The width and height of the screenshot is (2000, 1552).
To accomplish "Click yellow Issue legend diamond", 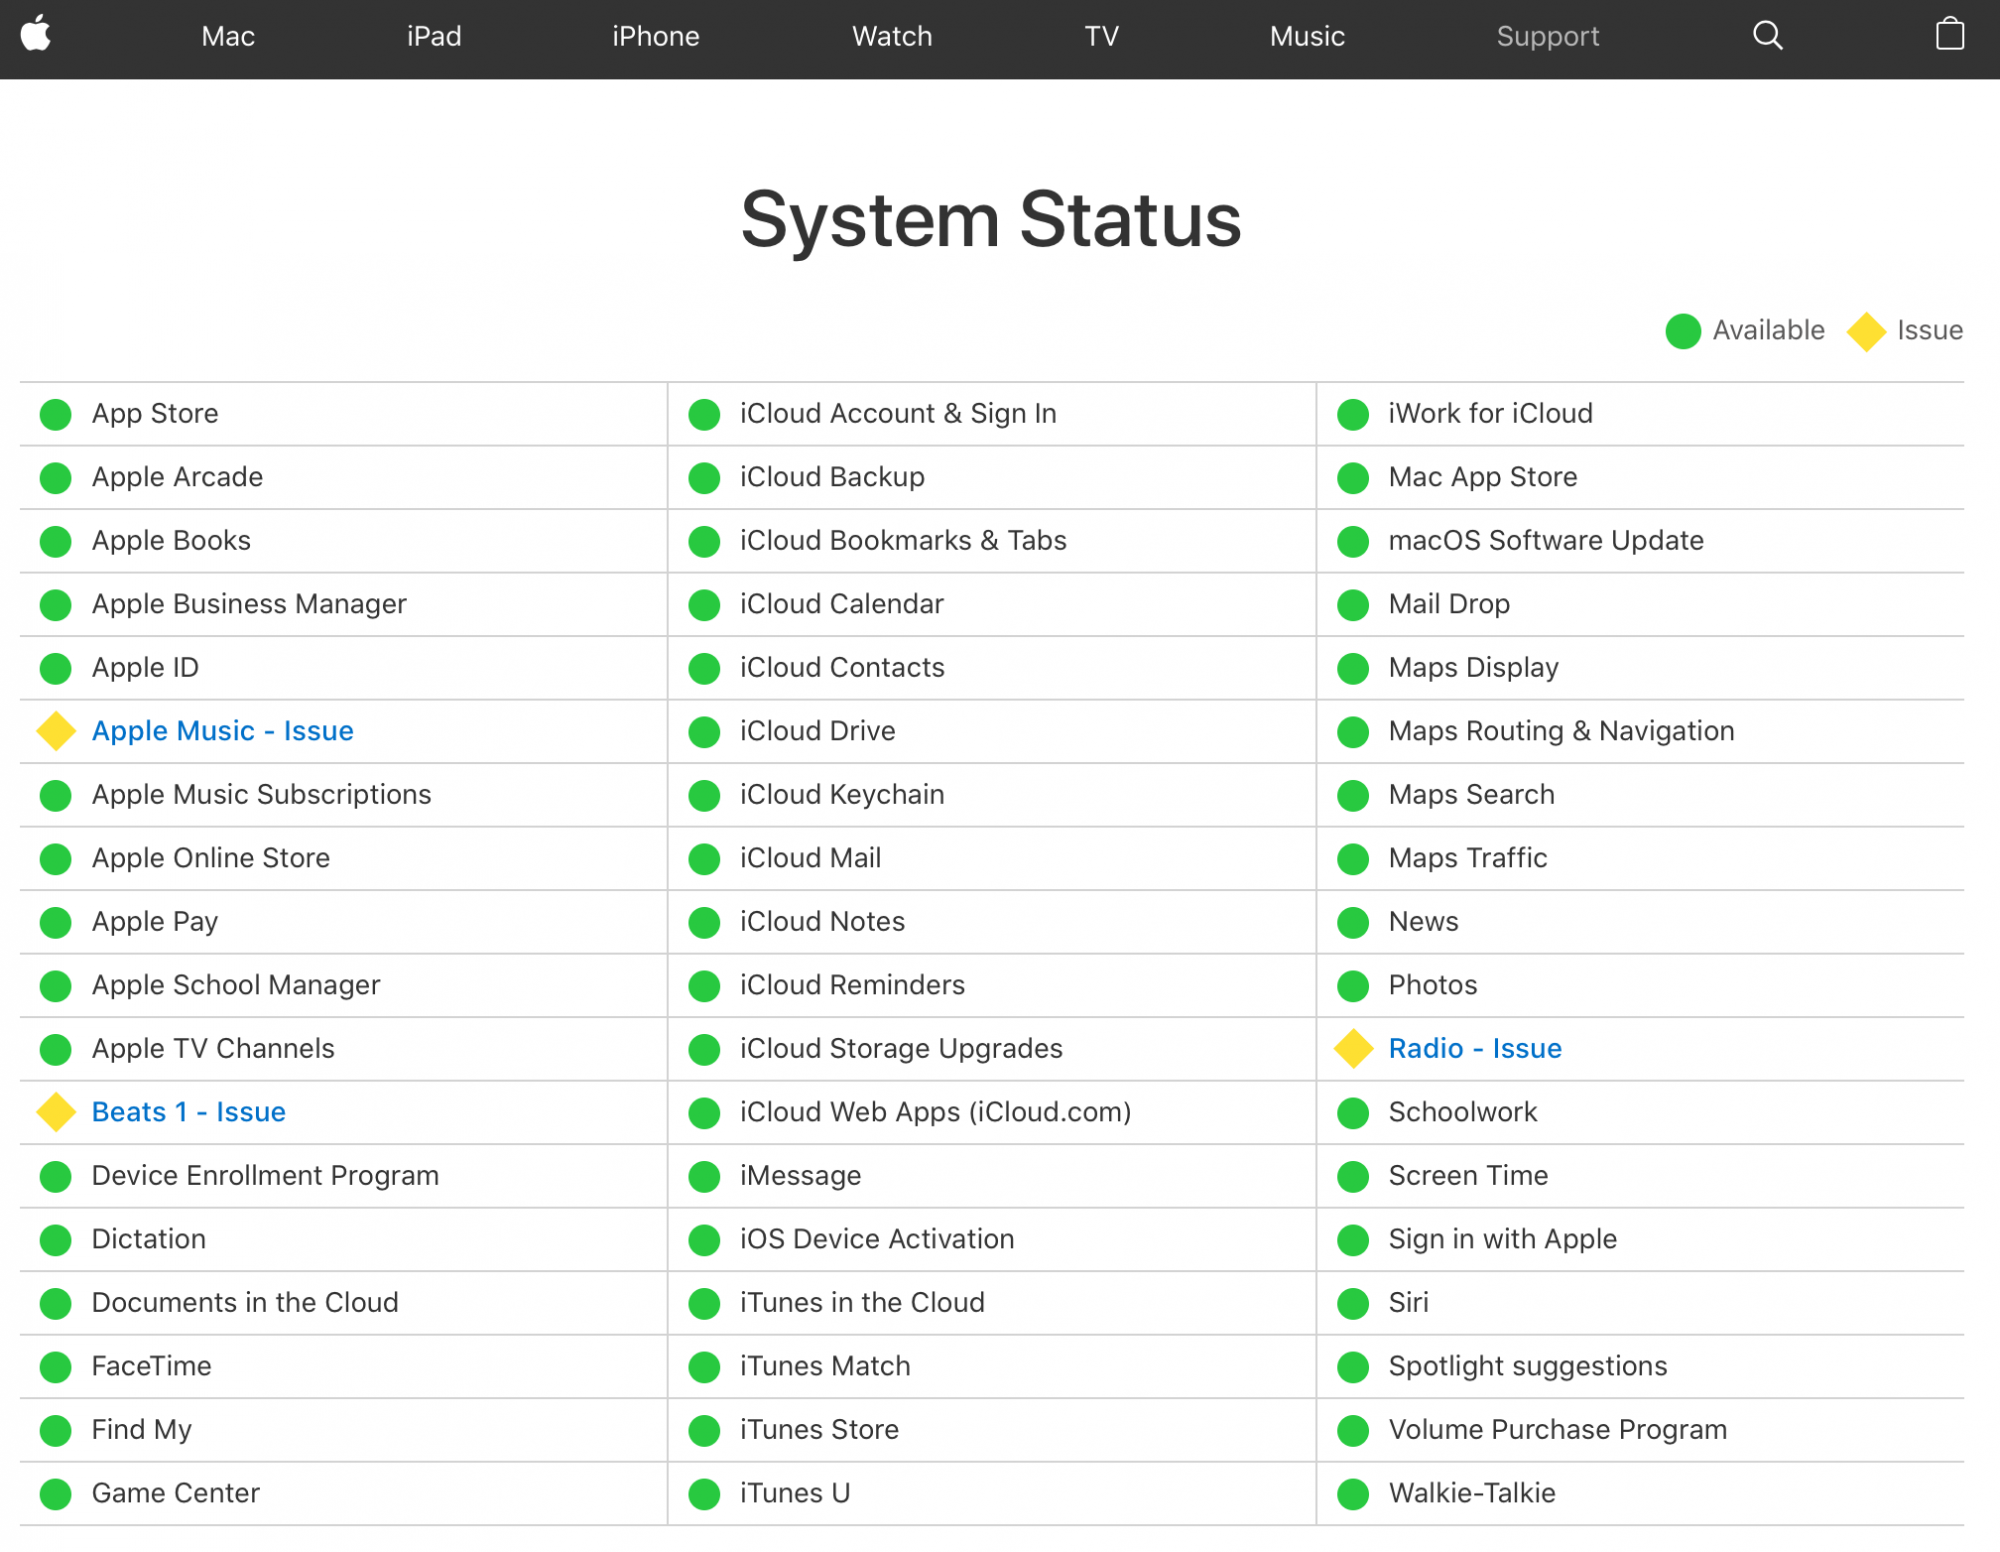I will coord(1866,331).
